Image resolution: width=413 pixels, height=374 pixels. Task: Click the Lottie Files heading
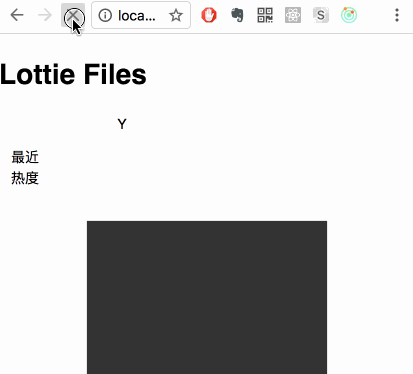tap(73, 74)
